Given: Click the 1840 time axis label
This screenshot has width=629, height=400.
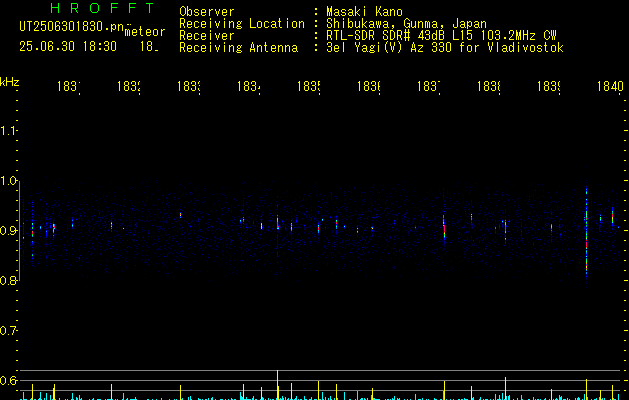Looking at the screenshot, I should click(610, 86).
